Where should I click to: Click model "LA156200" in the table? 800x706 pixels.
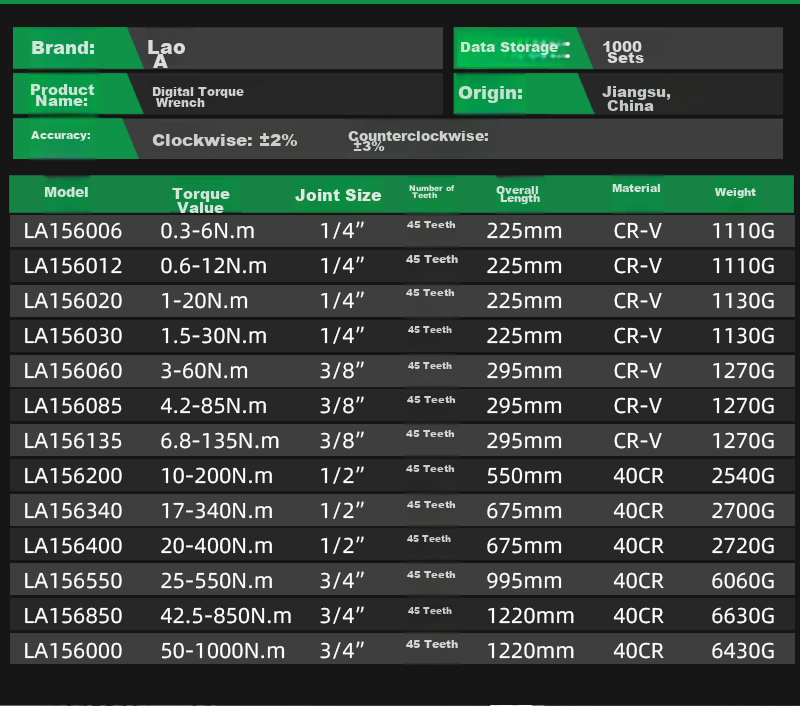click(x=73, y=476)
